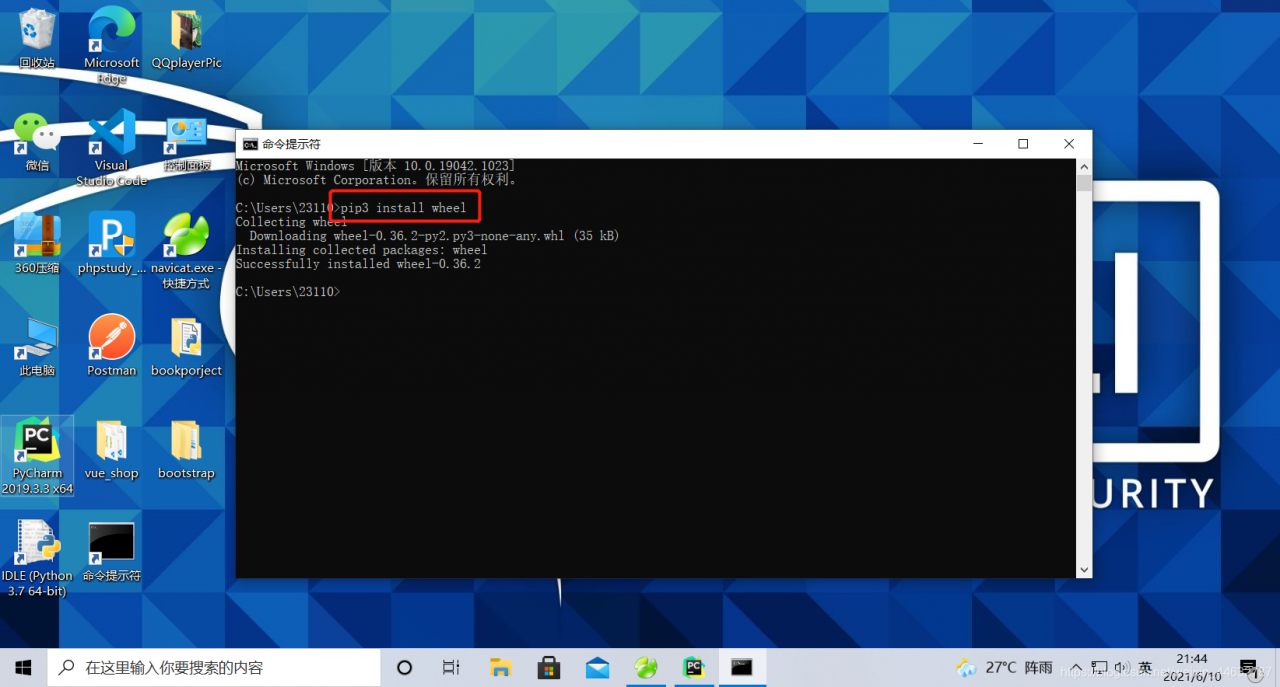Click the command prompt taskbar button
The height and width of the screenshot is (687, 1280).
click(741, 667)
